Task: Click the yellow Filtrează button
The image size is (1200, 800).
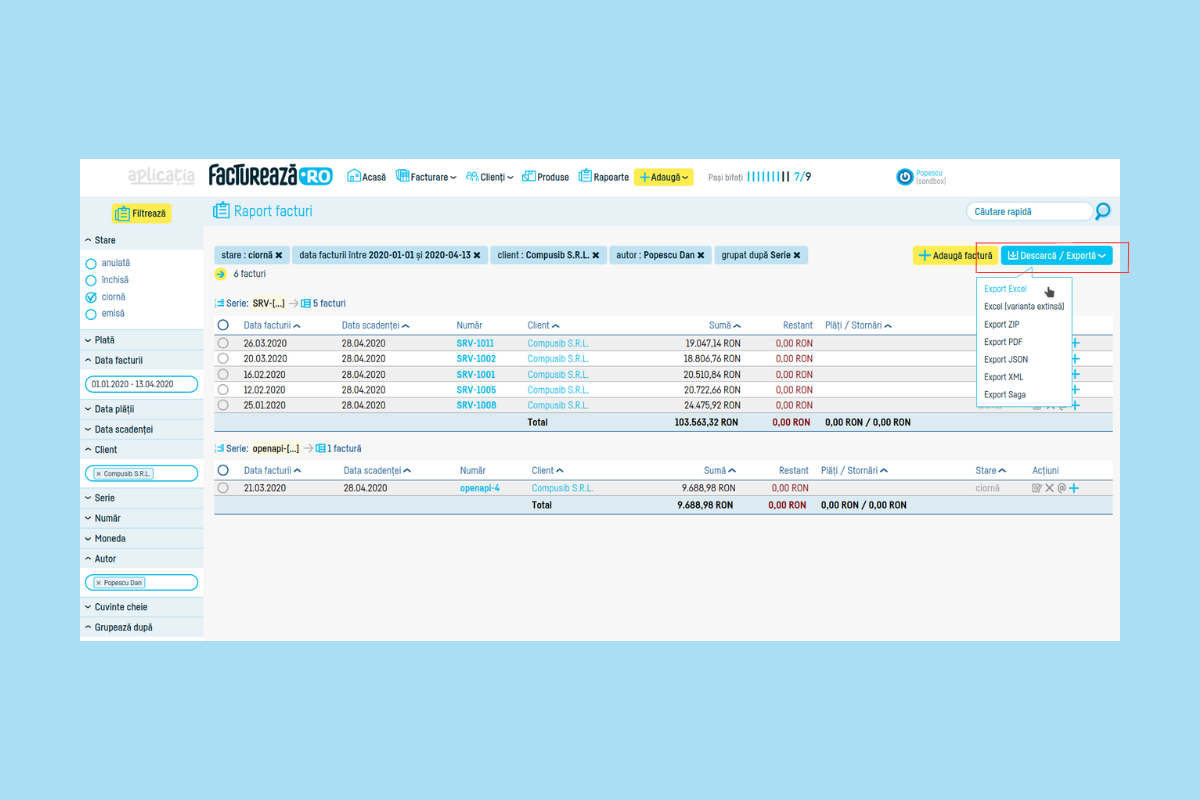Action: [x=141, y=213]
